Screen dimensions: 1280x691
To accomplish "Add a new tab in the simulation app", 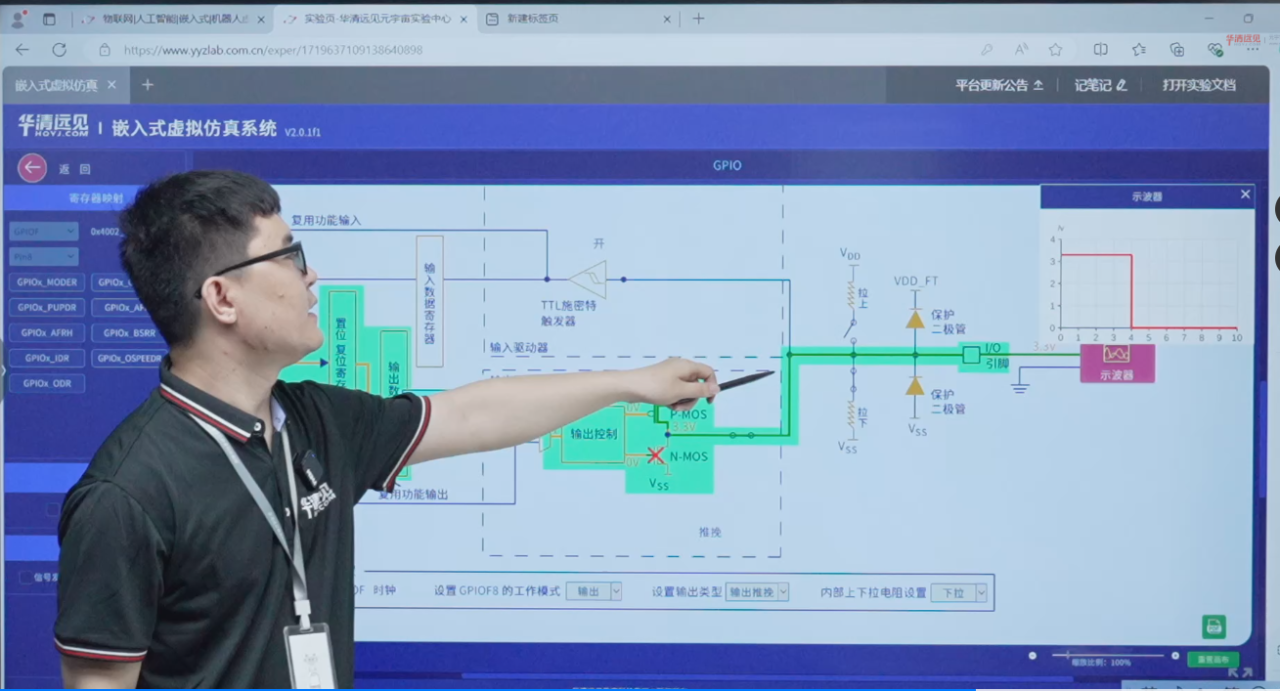I will [148, 85].
